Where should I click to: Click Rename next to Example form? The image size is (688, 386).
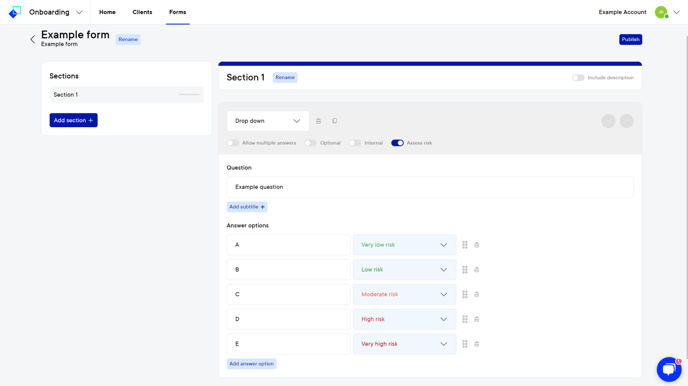pos(128,39)
